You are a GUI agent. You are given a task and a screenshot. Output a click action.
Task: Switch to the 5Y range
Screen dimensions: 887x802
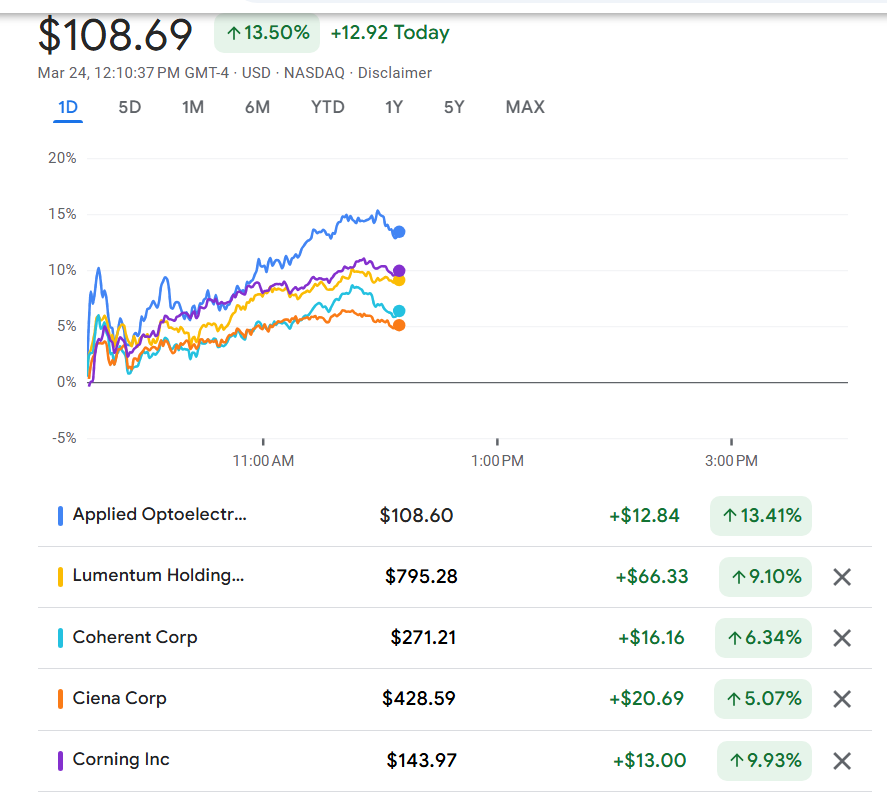click(454, 107)
